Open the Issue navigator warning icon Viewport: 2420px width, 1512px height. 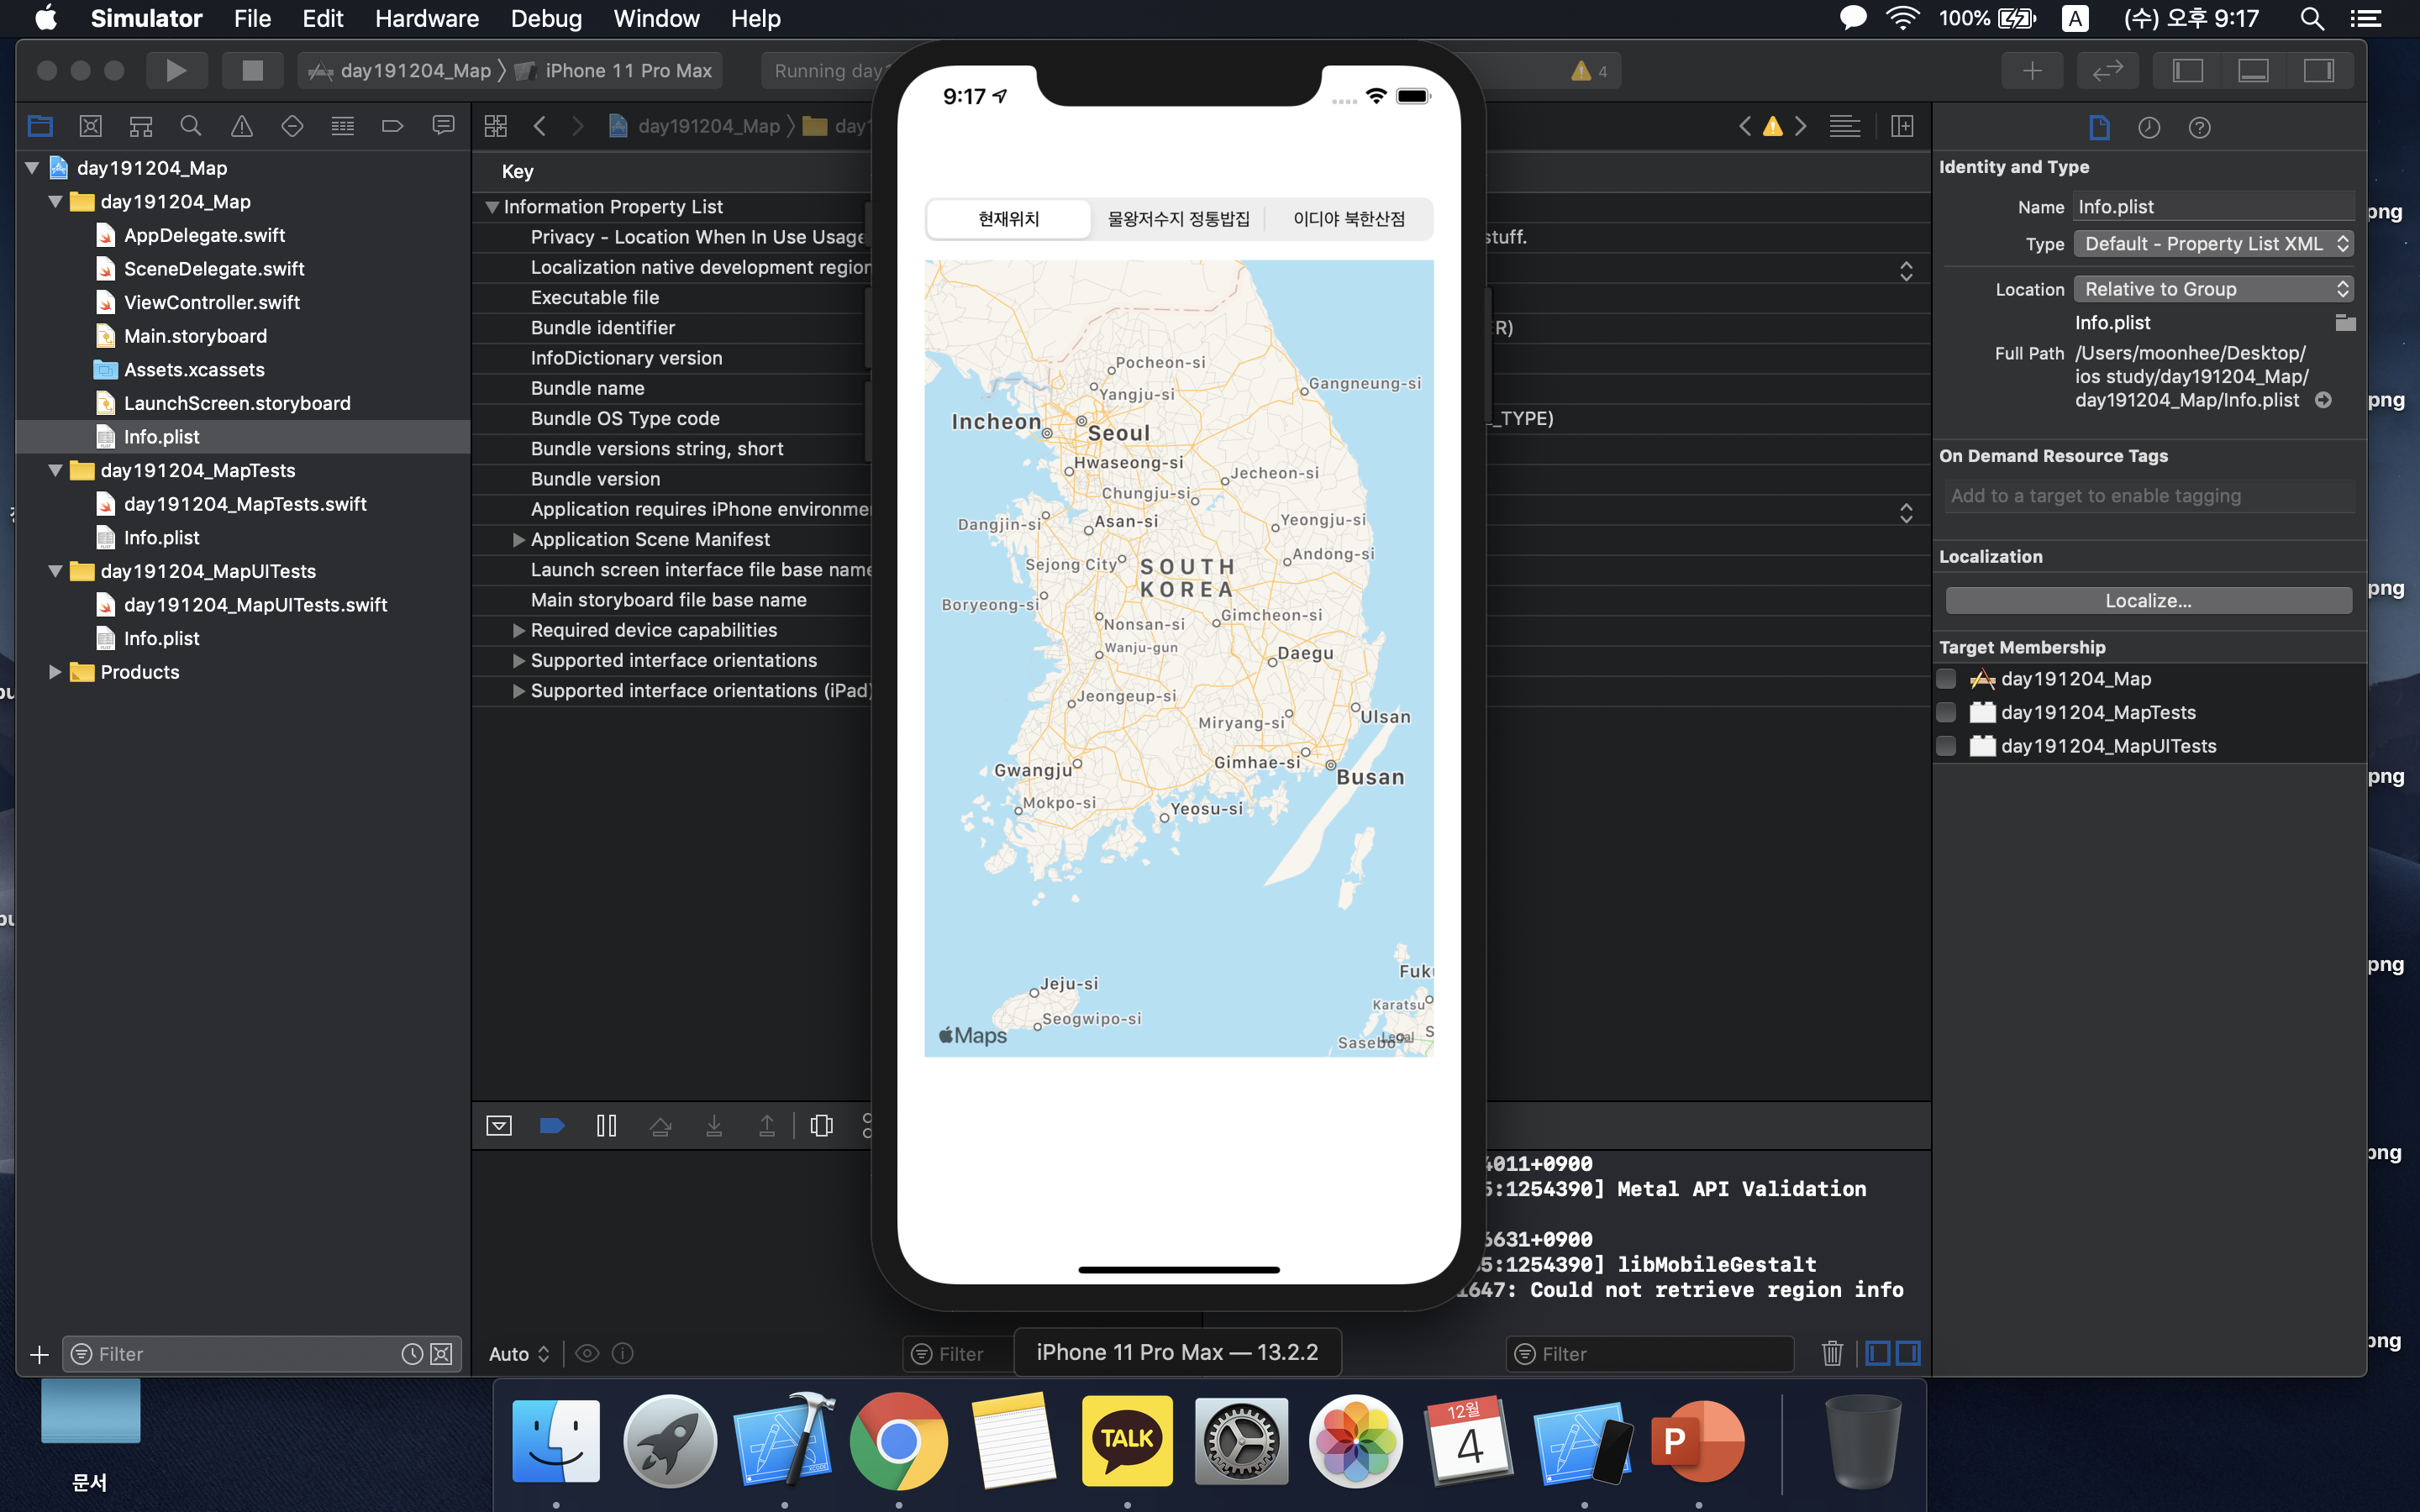pos(241,126)
